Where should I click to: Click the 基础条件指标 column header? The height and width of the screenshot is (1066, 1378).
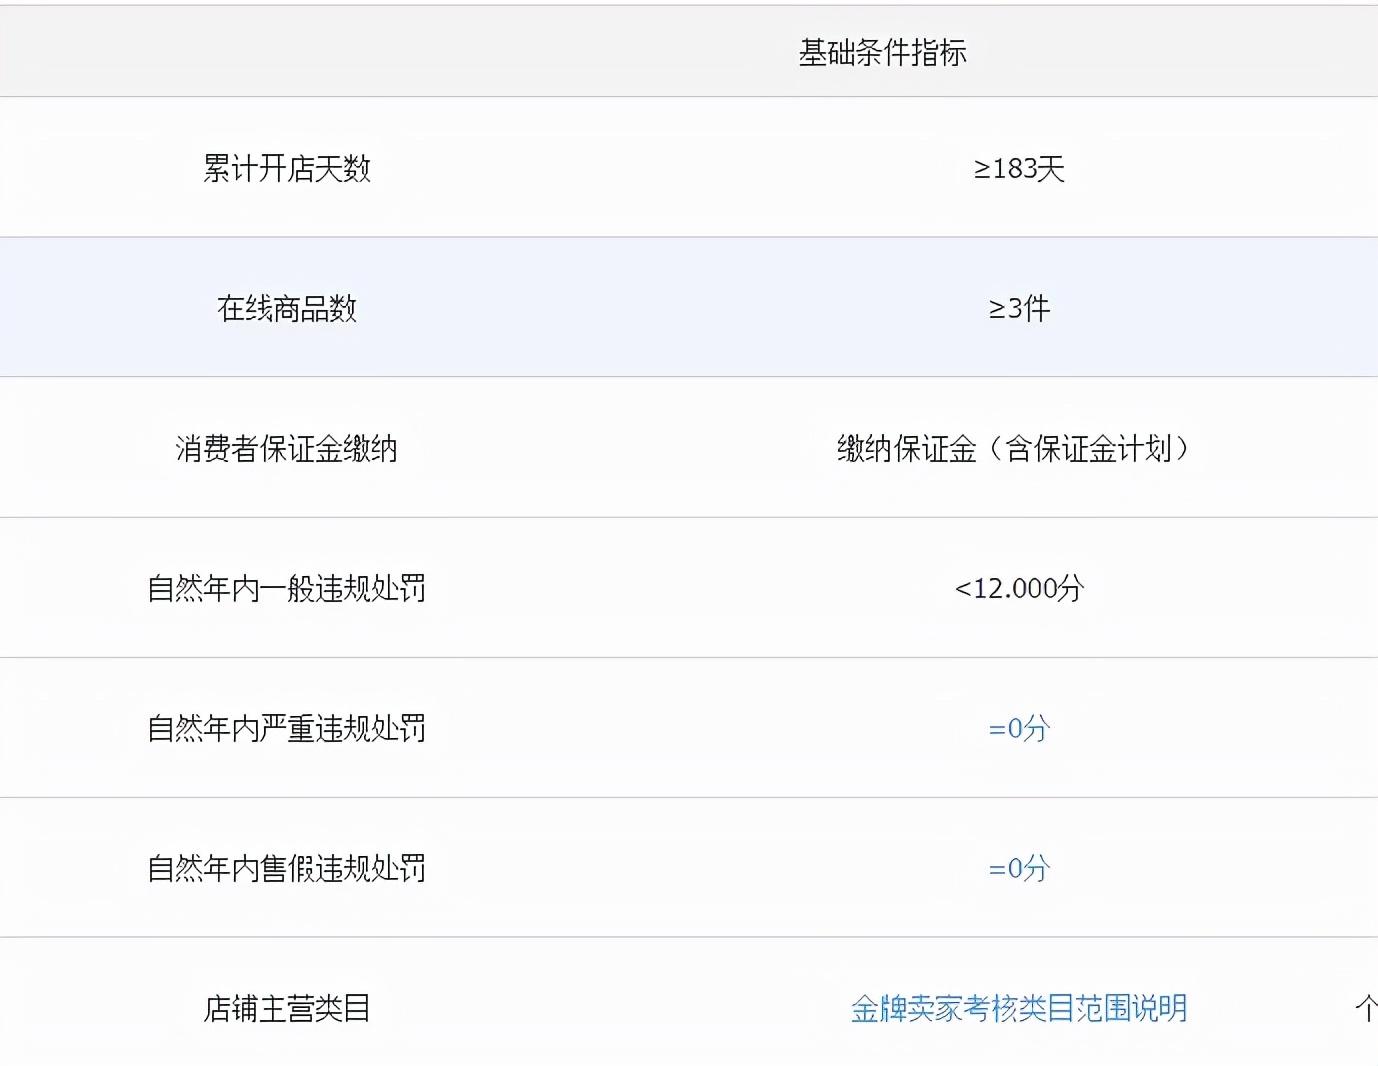[882, 53]
